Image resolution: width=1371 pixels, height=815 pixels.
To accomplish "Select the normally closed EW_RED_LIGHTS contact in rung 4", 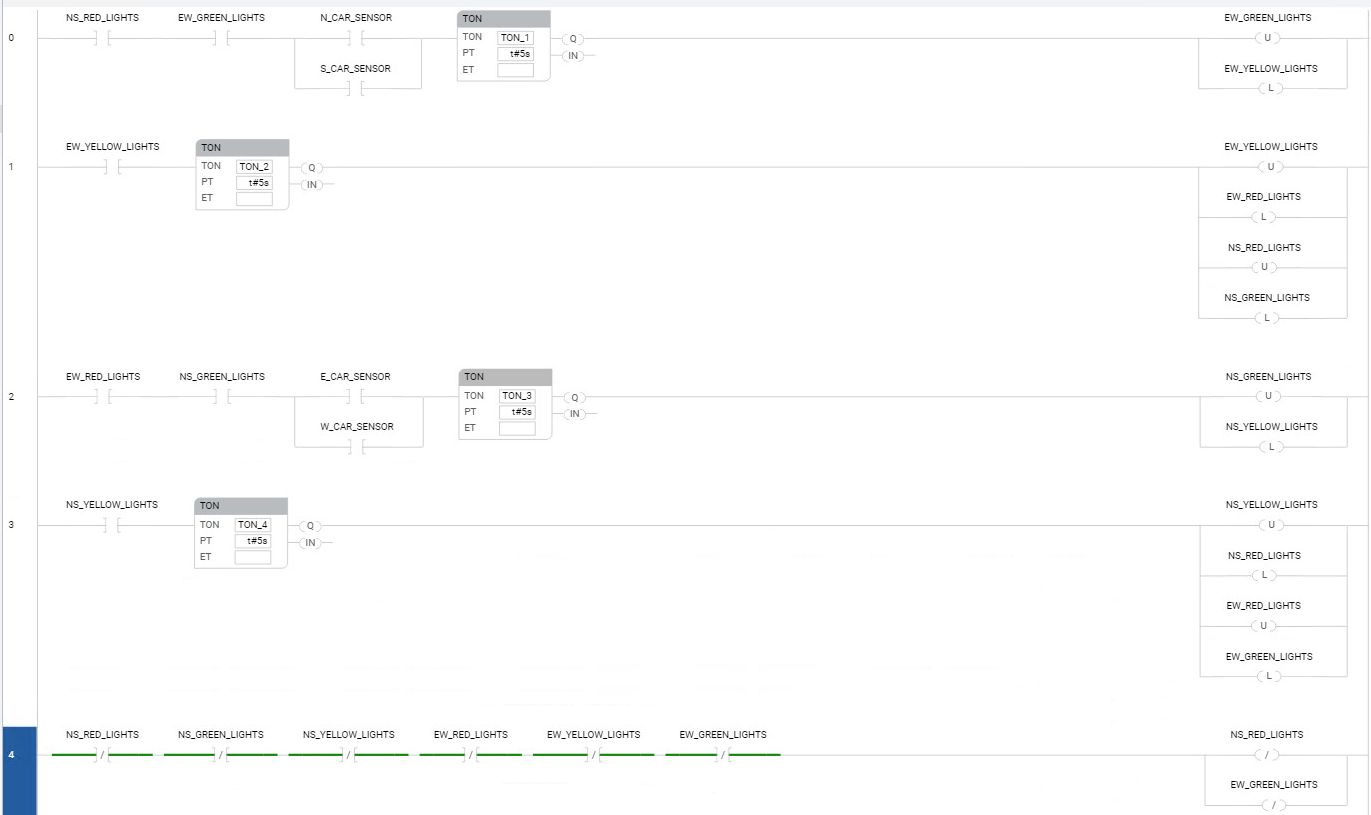I will coord(471,755).
